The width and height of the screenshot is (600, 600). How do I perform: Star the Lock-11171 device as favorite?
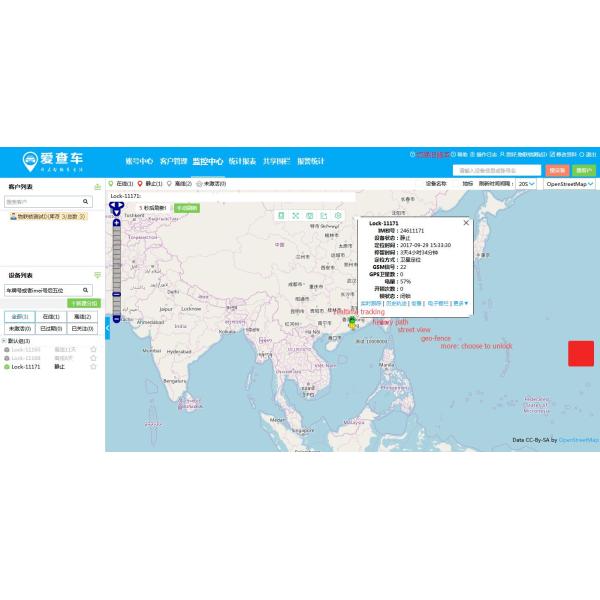tap(93, 367)
